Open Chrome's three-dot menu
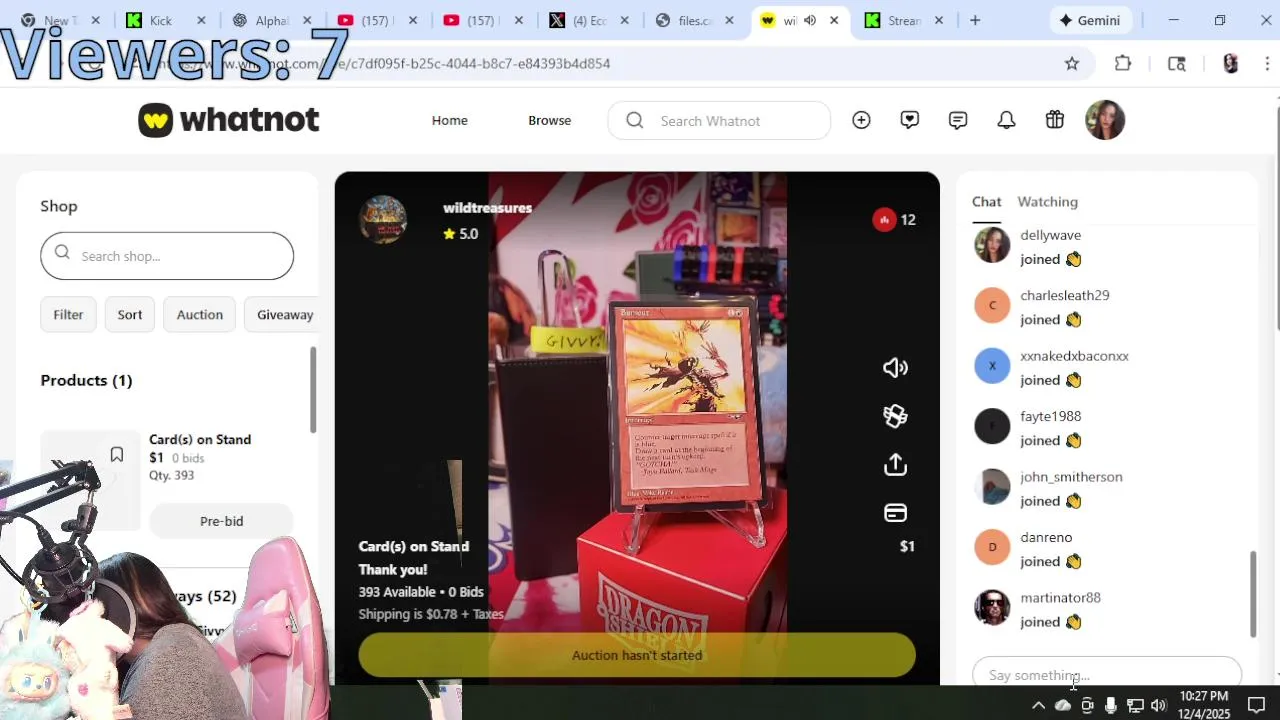This screenshot has width=1280, height=720. 1267,64
